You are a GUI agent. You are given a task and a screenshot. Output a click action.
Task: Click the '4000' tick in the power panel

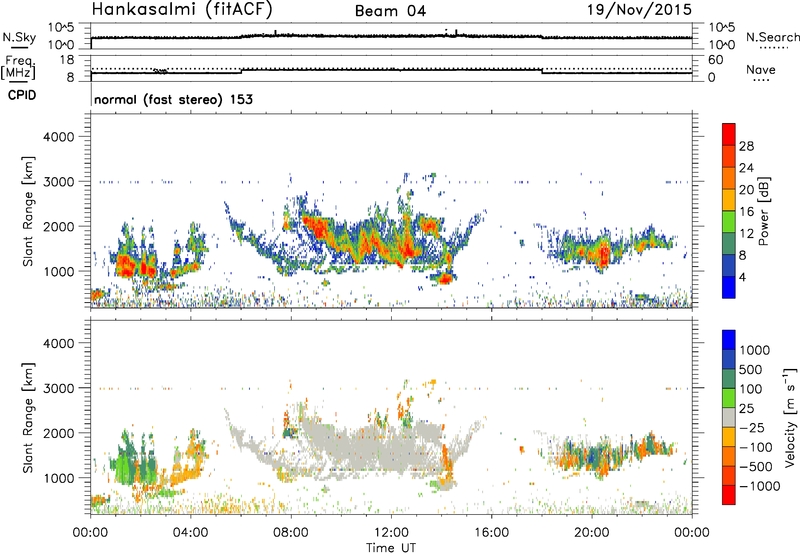click(x=58, y=137)
